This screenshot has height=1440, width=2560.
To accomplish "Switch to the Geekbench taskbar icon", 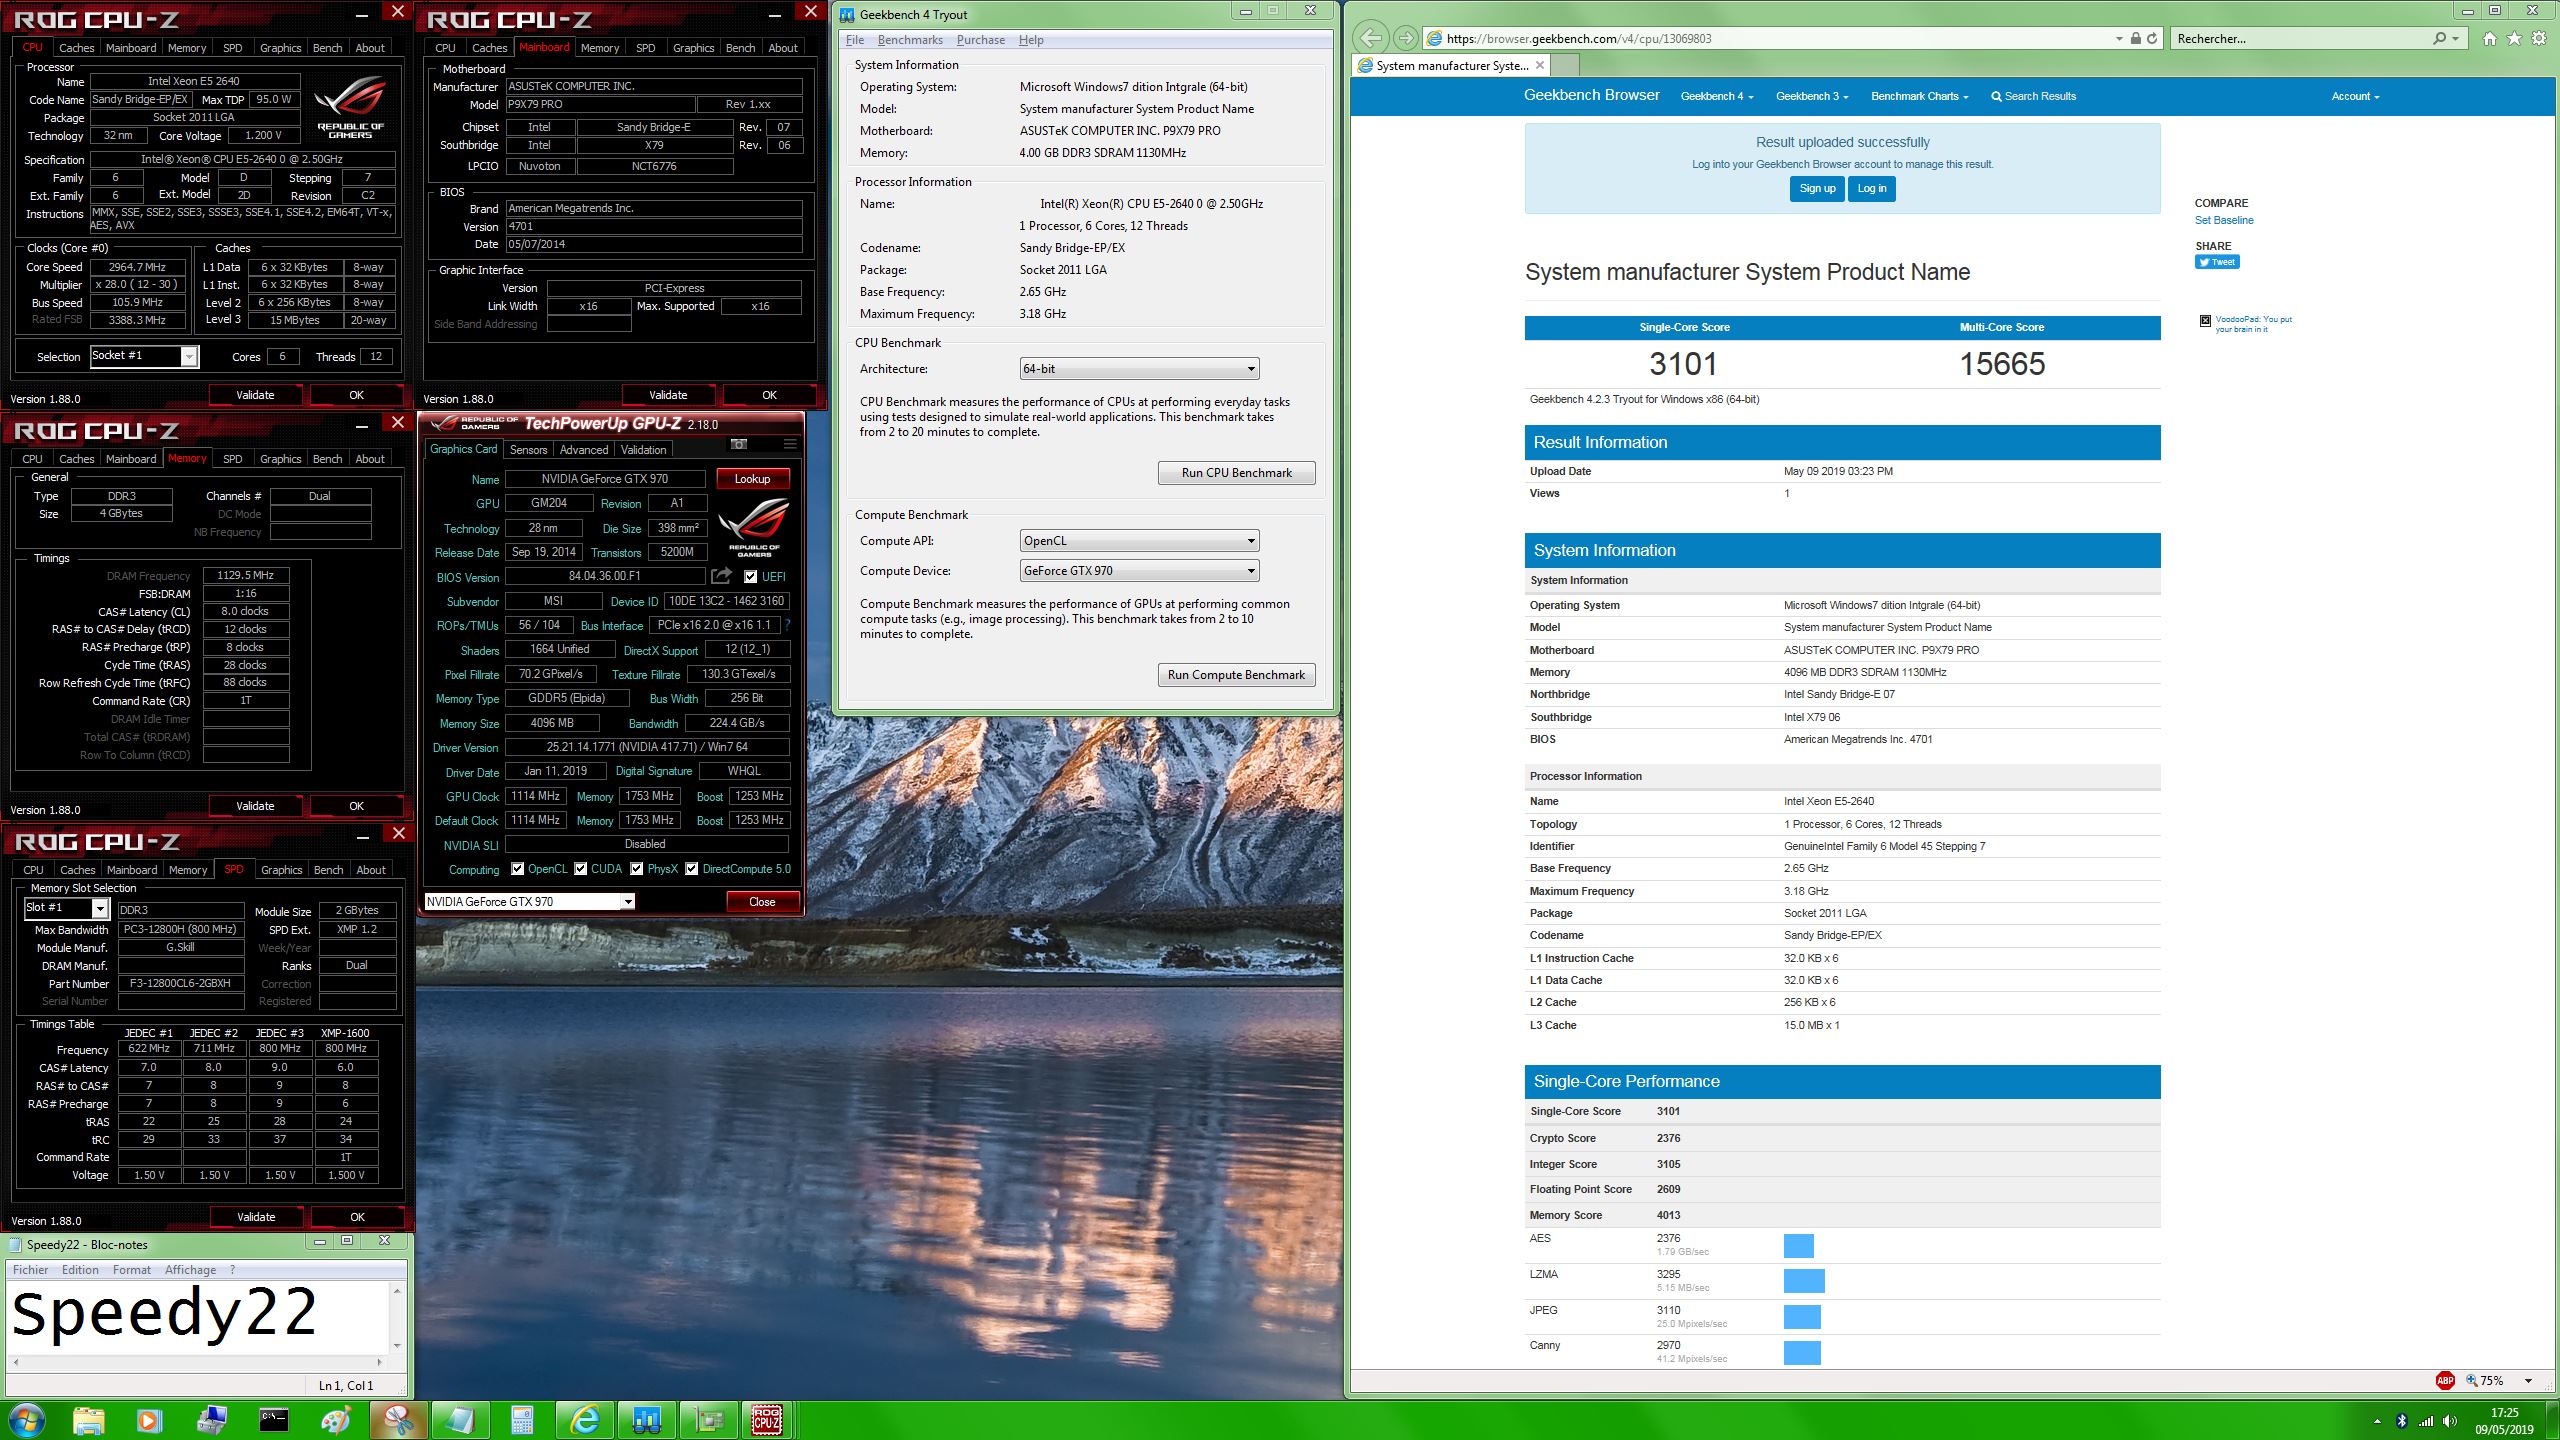I will pyautogui.click(x=646, y=1420).
